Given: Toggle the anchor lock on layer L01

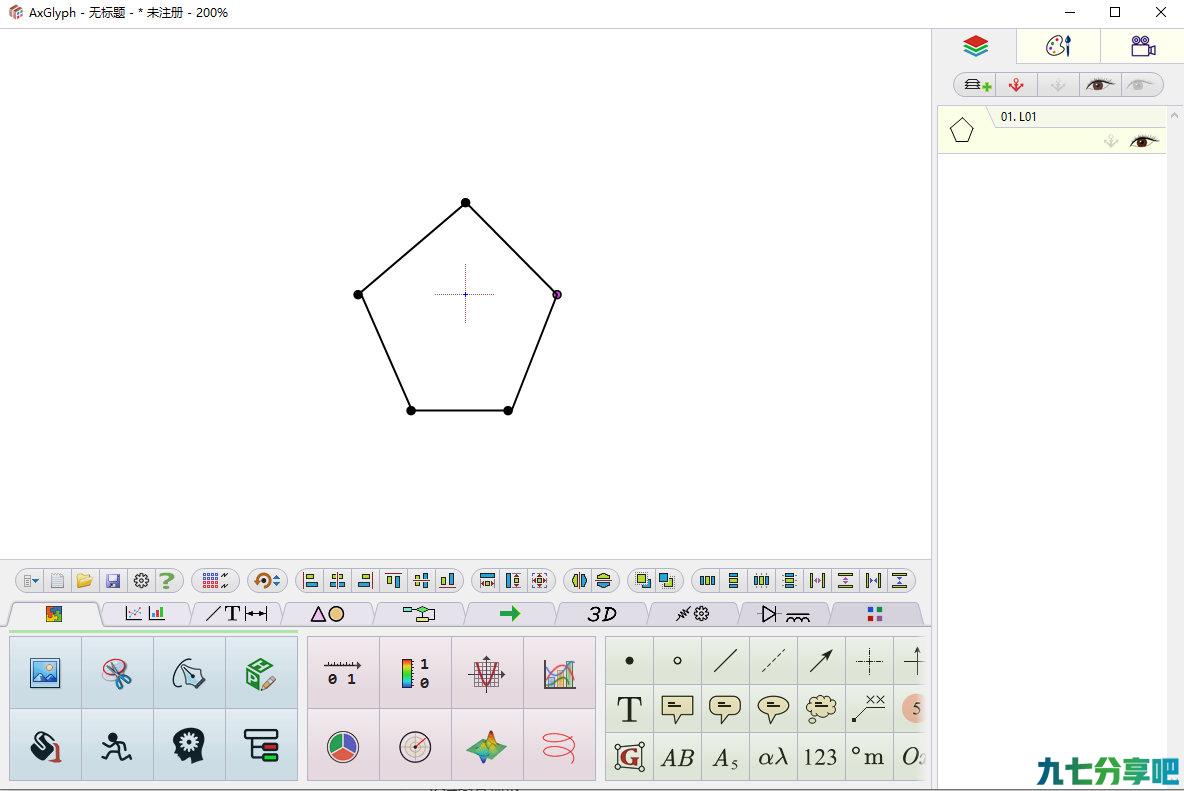Looking at the screenshot, I should point(1111,141).
